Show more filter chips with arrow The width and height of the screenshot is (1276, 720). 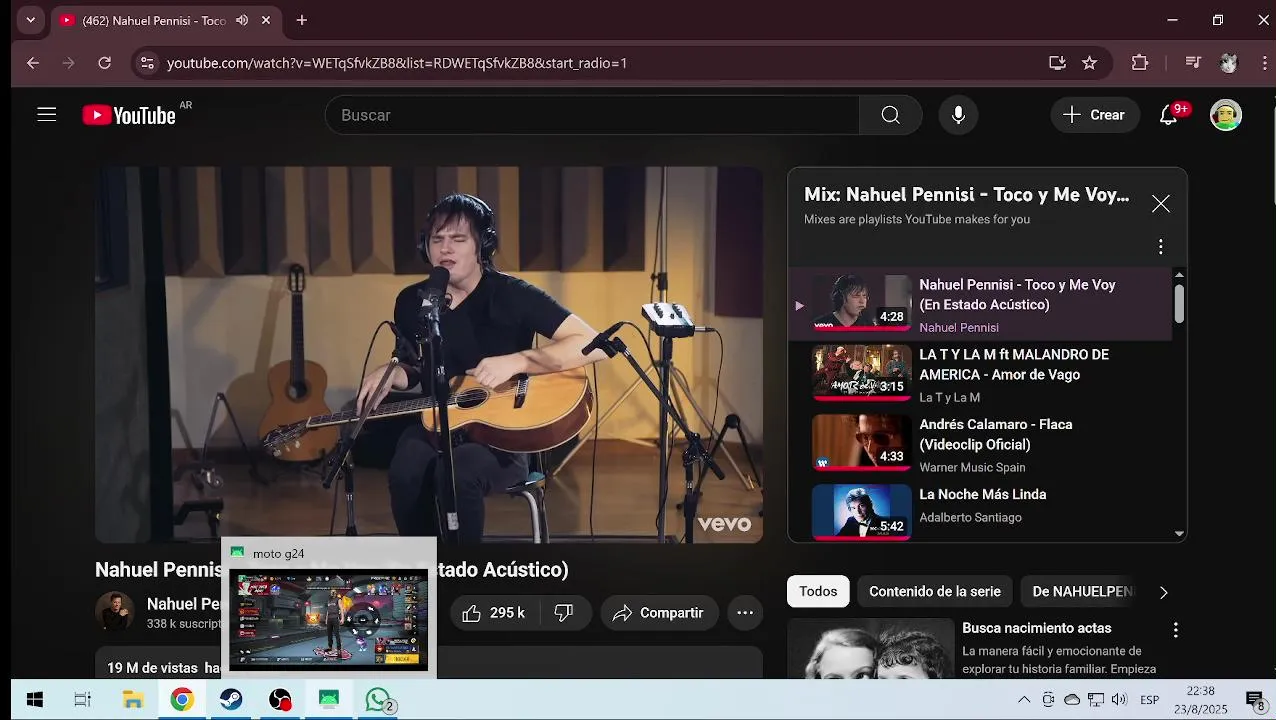pos(1163,592)
